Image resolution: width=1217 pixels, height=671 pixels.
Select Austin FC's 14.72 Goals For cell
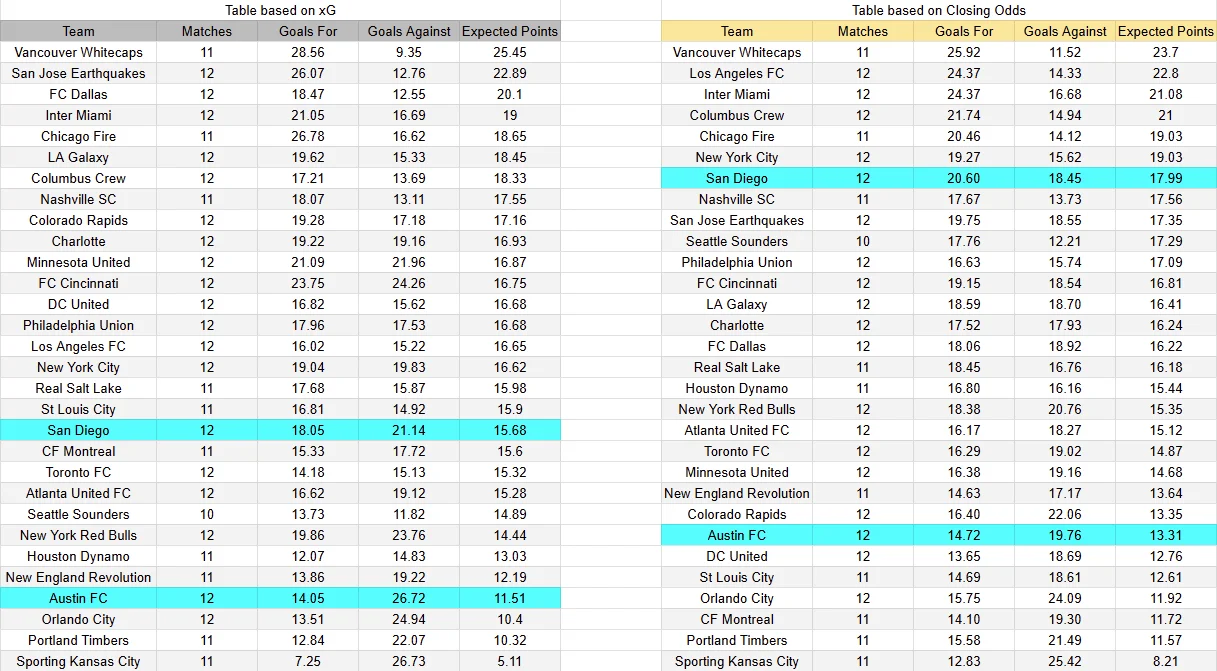964,535
